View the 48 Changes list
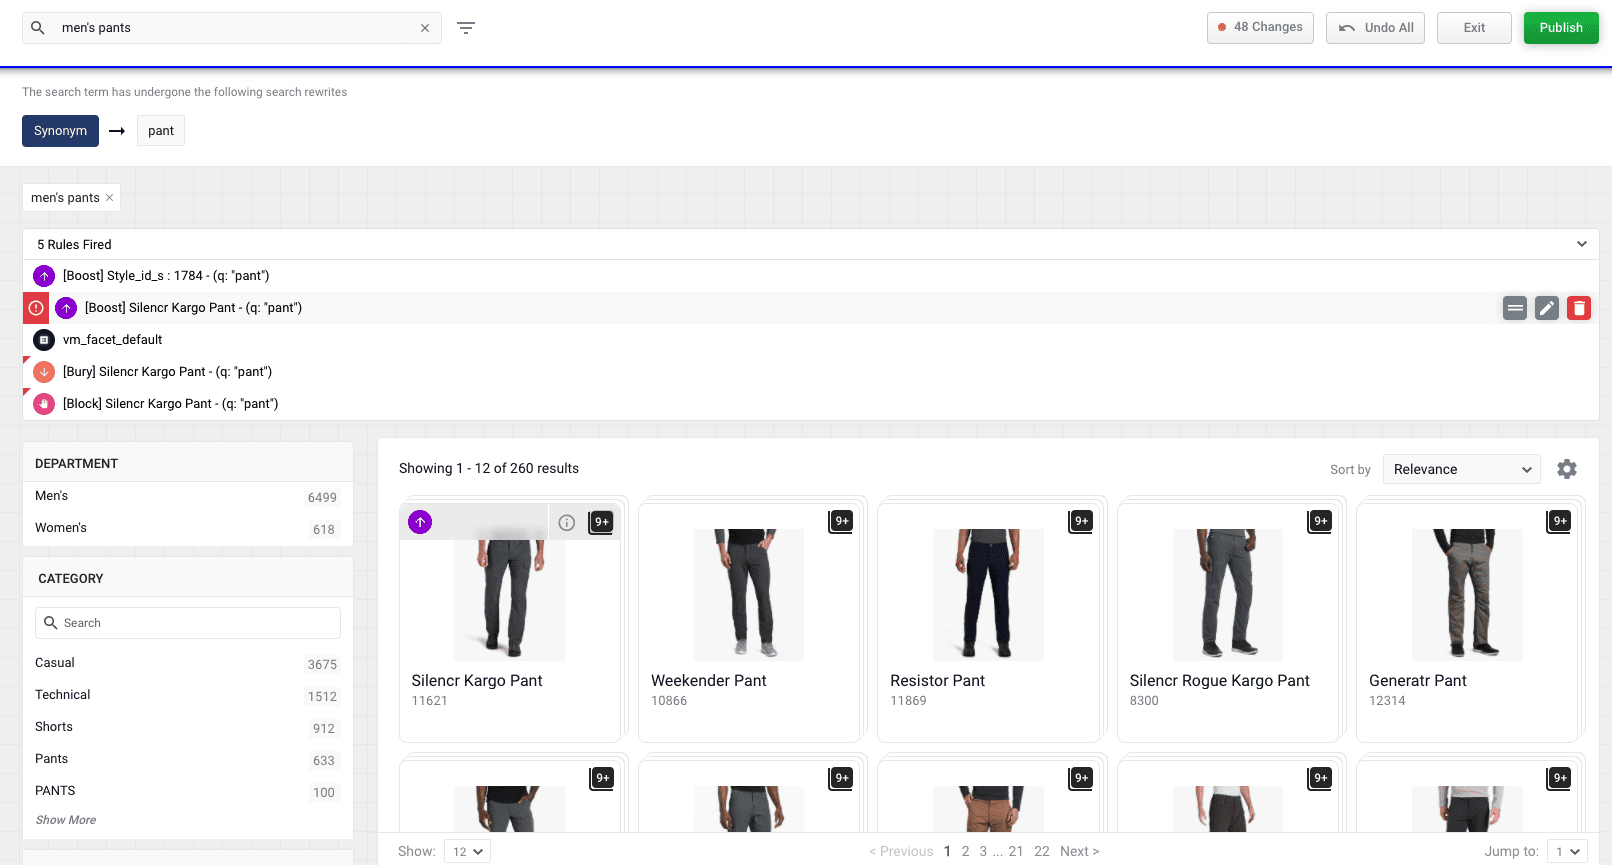The width and height of the screenshot is (1612, 865). point(1260,28)
